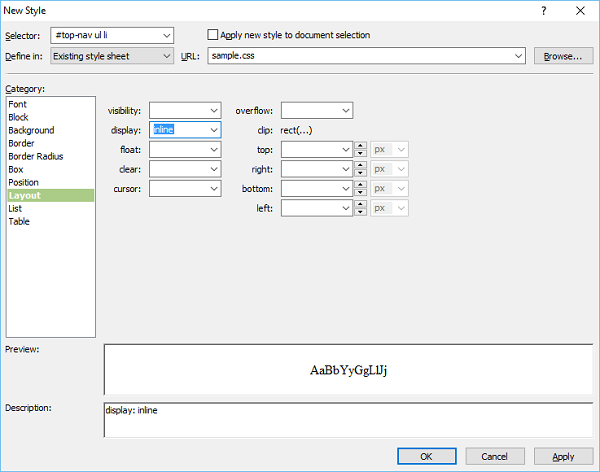The image size is (600, 472).
Task: Click the display field showing inline
Action: coord(178,129)
